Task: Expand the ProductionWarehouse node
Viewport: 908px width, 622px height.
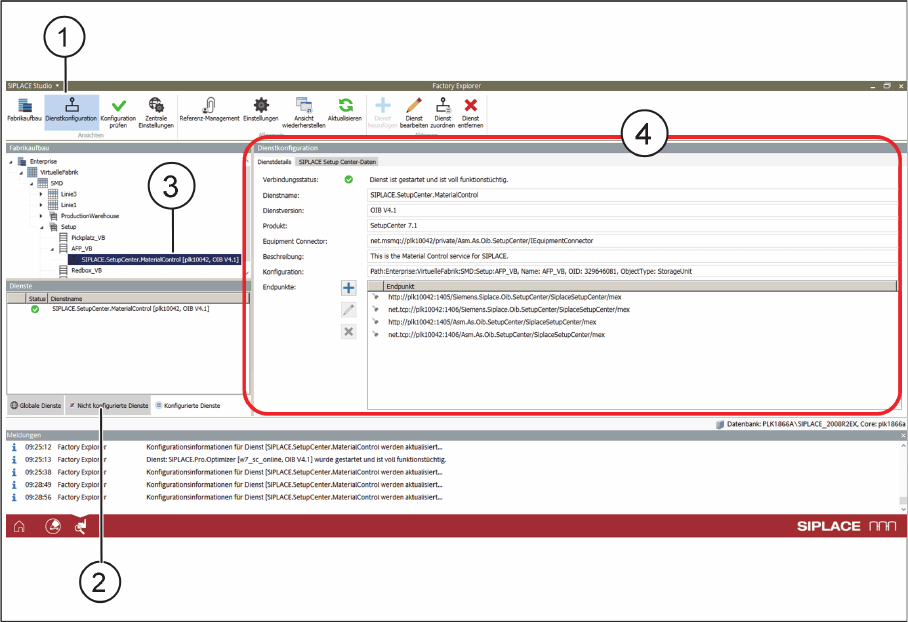Action: [41, 216]
